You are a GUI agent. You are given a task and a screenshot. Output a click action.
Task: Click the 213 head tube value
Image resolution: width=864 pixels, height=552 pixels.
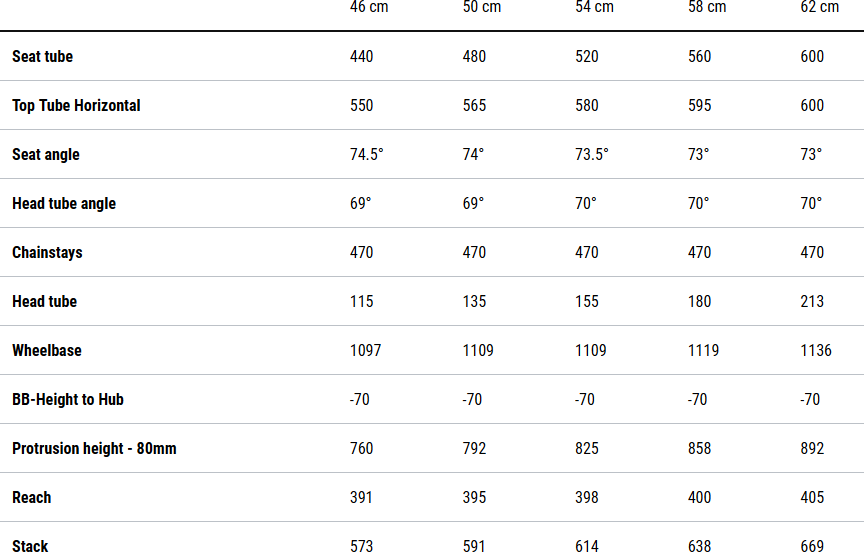[812, 301]
